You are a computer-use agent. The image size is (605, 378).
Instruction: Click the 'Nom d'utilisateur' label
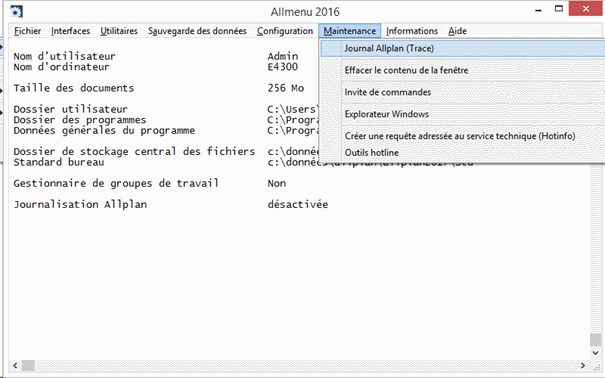pos(64,56)
